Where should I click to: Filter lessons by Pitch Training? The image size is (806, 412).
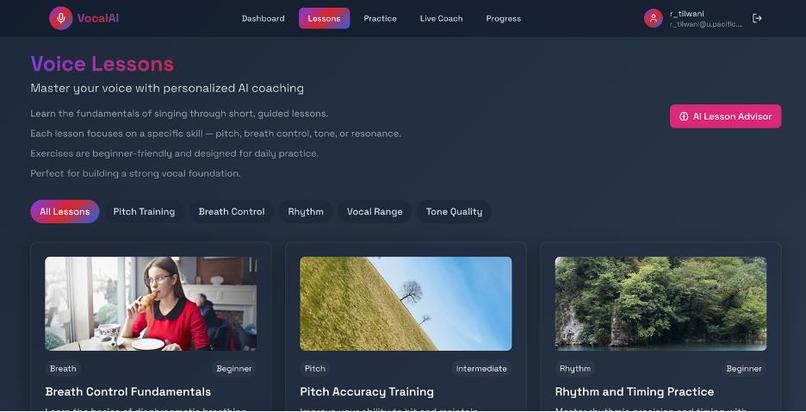click(x=144, y=212)
